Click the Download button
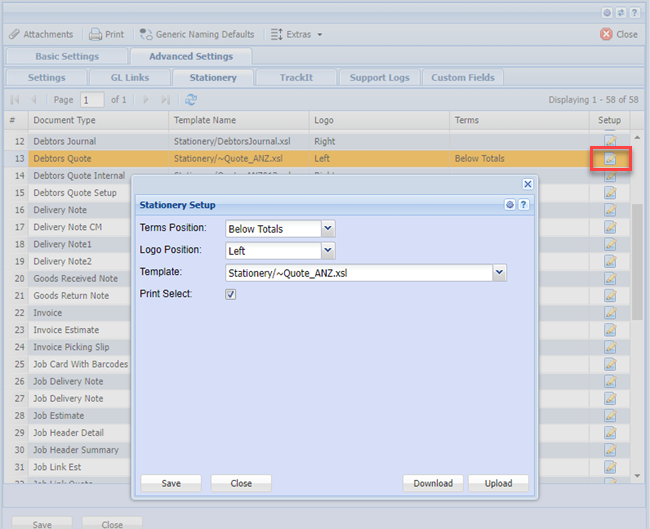The height and width of the screenshot is (529, 650). (x=433, y=483)
